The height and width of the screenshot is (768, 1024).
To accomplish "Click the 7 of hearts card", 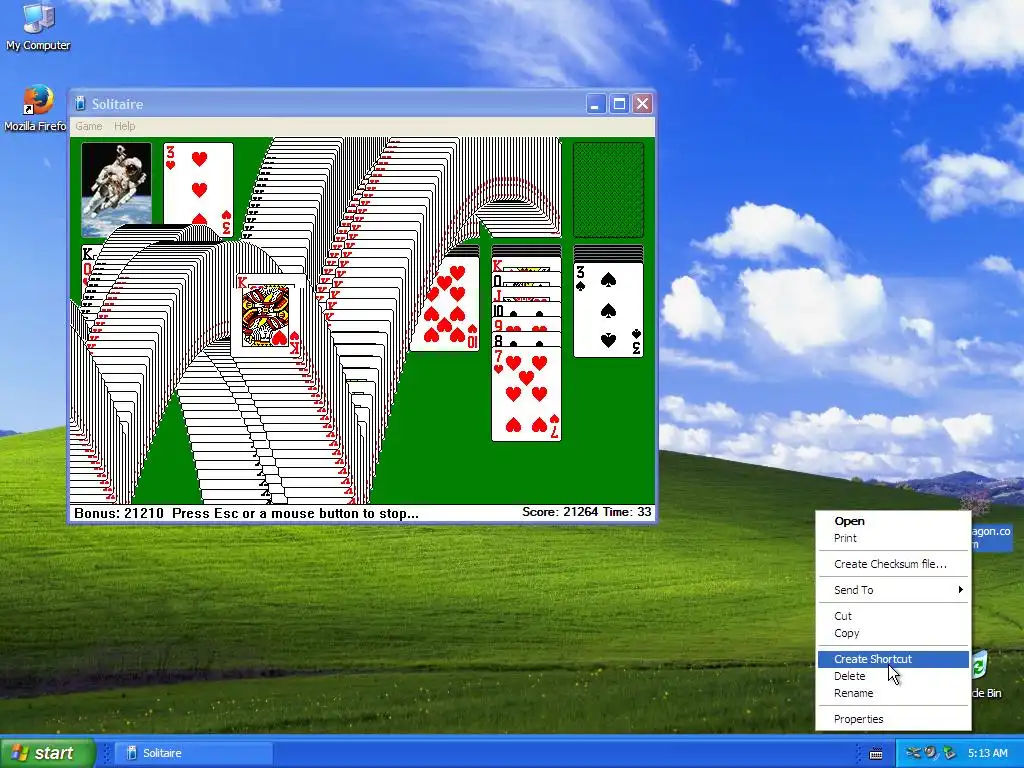I will [526, 394].
